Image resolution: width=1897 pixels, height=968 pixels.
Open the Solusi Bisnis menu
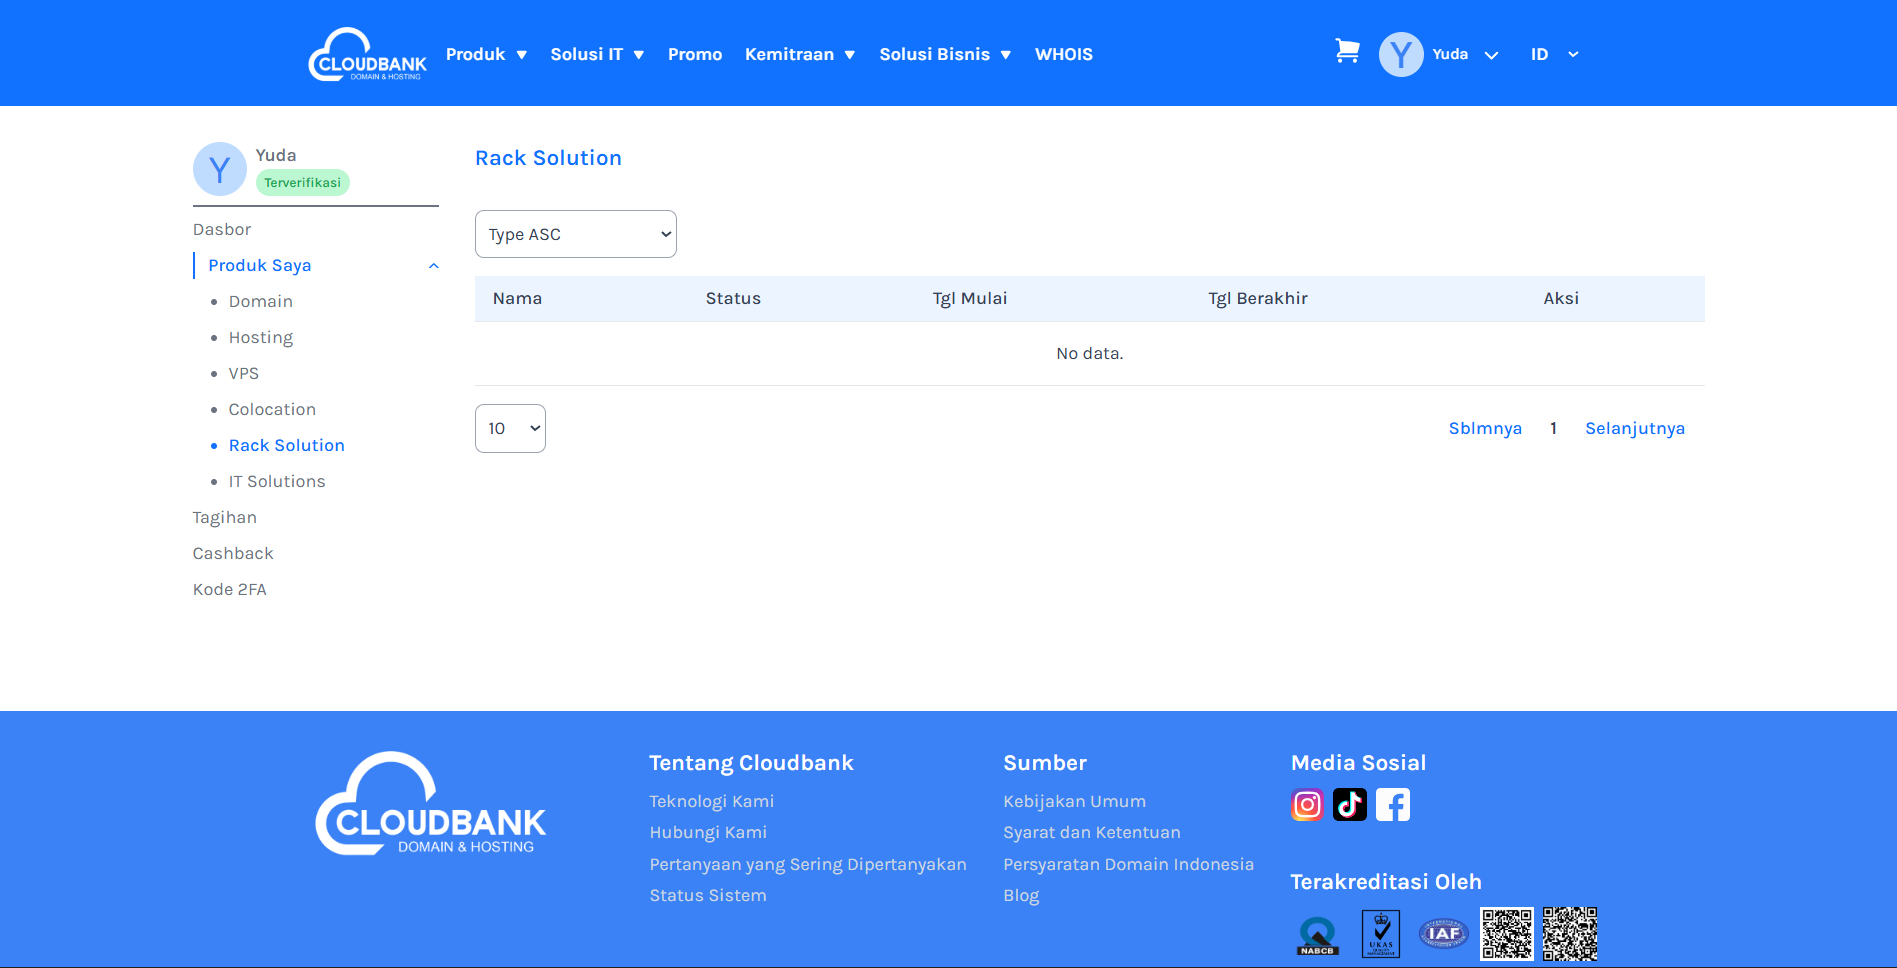[x=945, y=54]
